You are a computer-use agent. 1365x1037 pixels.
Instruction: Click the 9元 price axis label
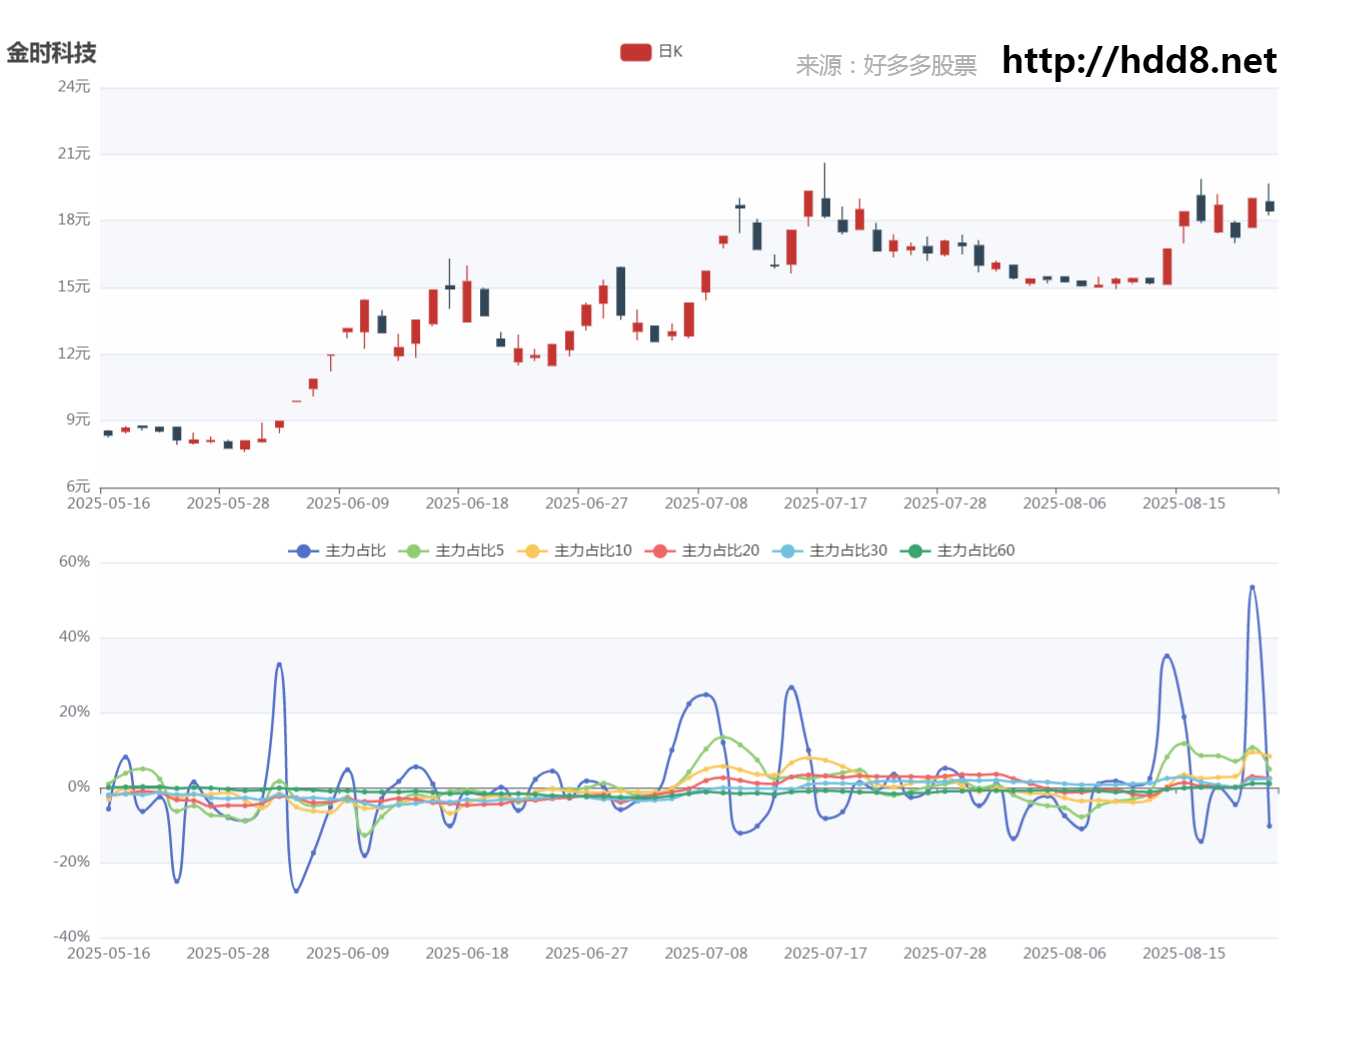(x=78, y=420)
